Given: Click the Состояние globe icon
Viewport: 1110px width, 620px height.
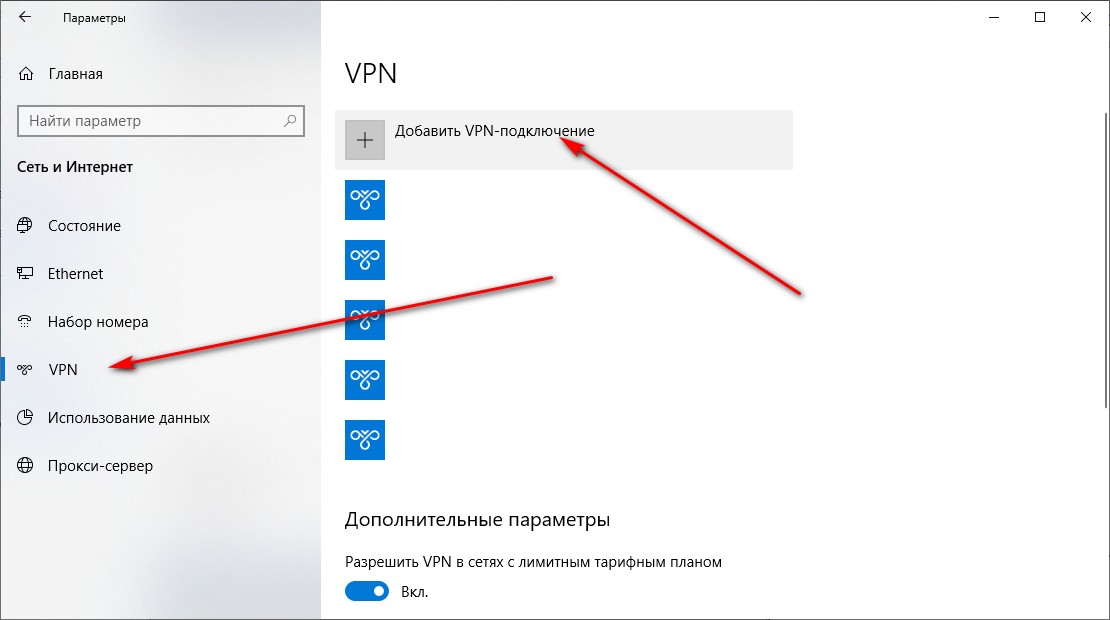Looking at the screenshot, I should point(26,226).
